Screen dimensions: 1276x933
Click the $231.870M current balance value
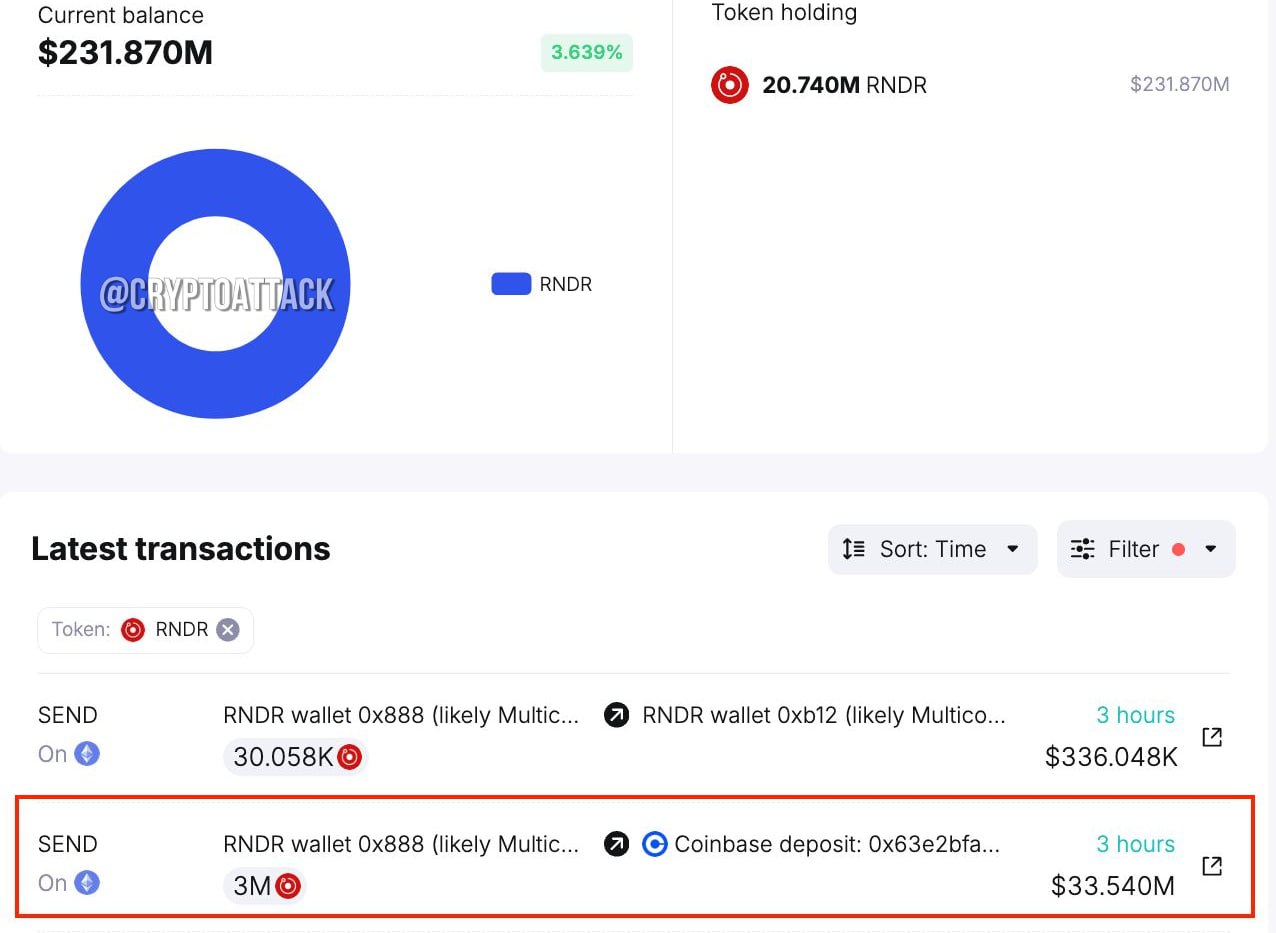coord(125,53)
